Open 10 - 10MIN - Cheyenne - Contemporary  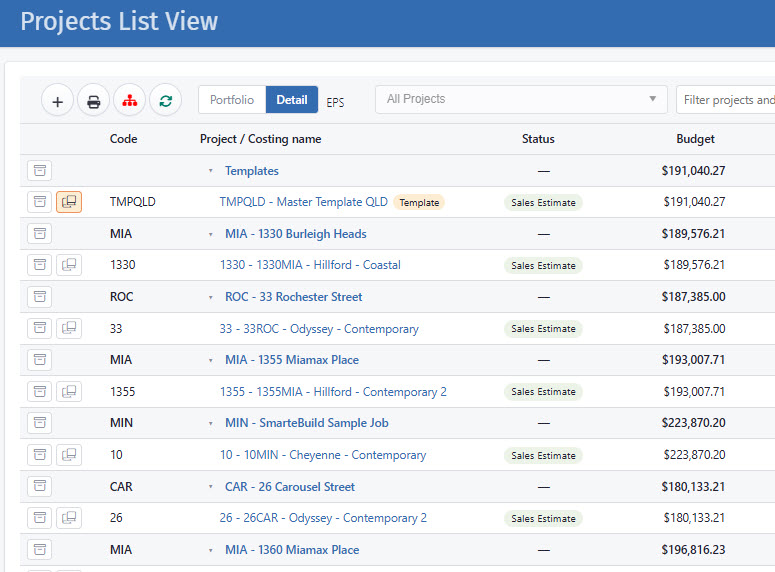coord(323,455)
